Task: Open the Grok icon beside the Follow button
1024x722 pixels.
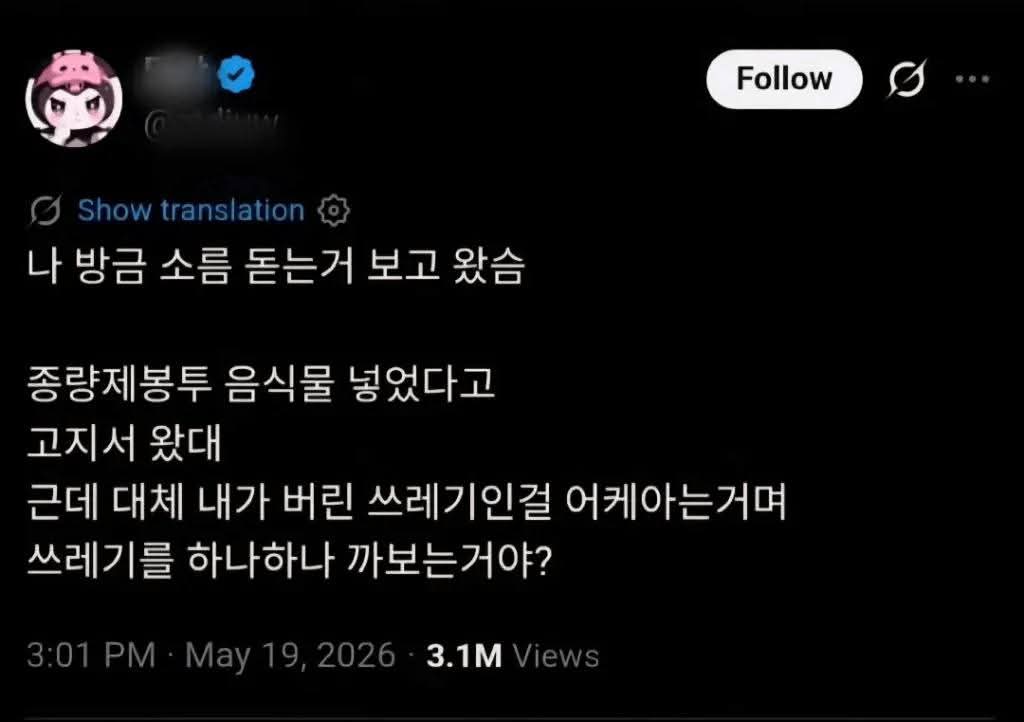Action: click(907, 78)
